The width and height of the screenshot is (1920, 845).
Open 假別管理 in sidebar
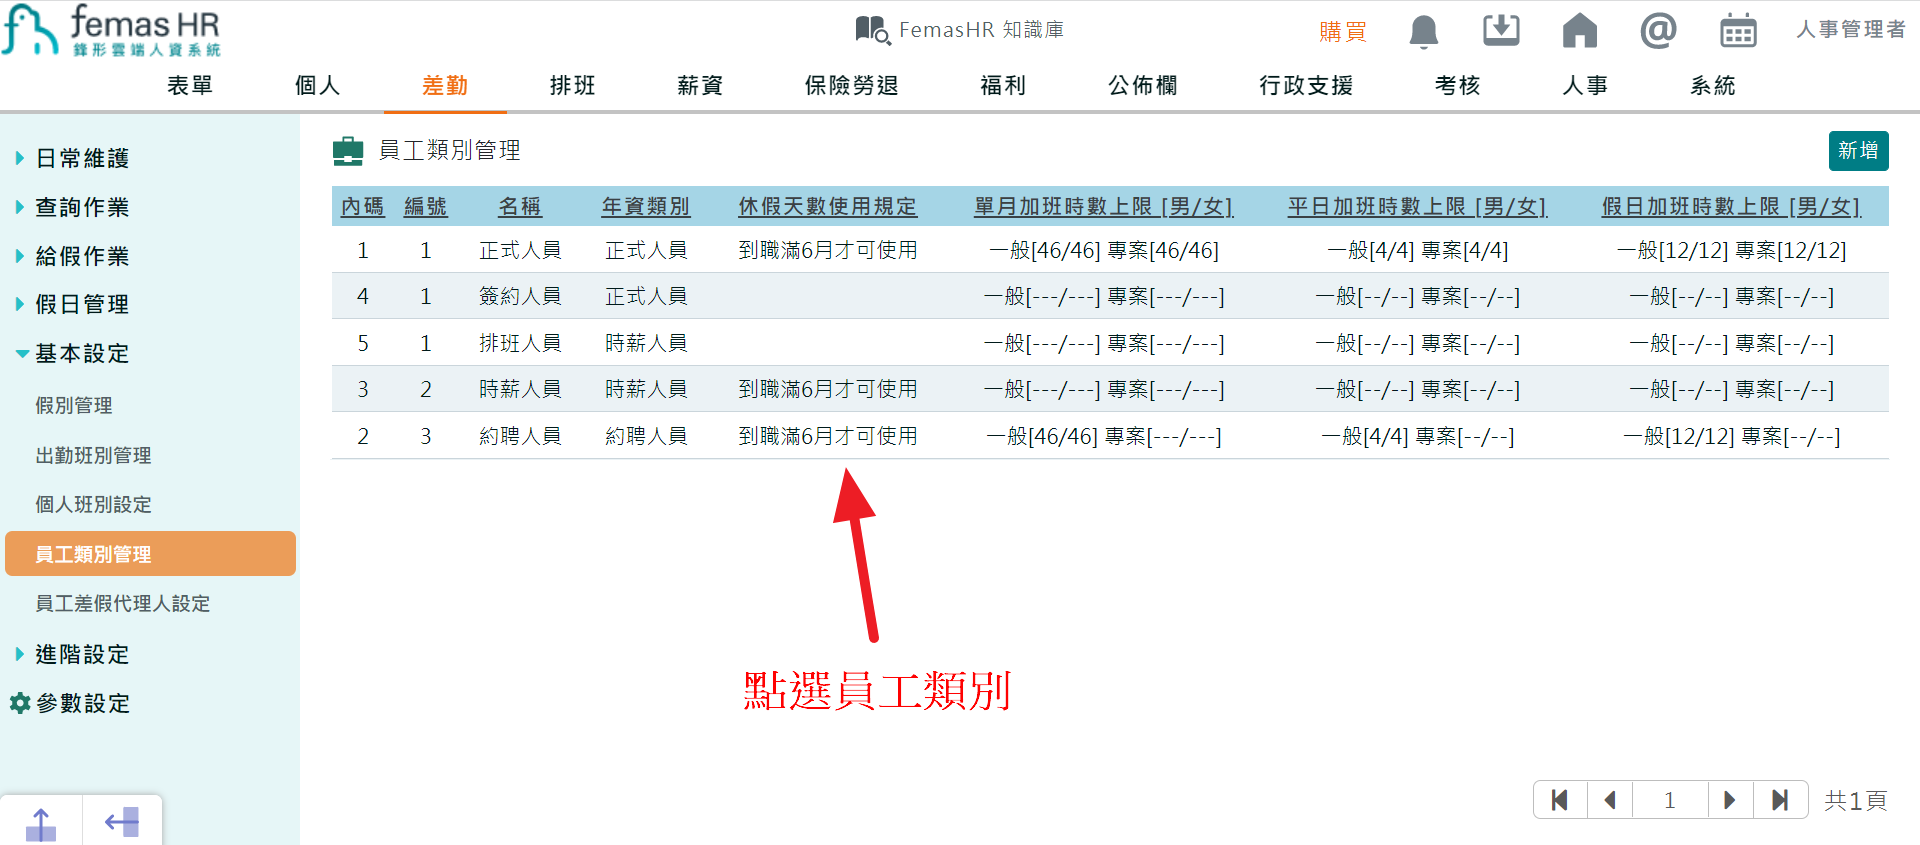[74, 405]
